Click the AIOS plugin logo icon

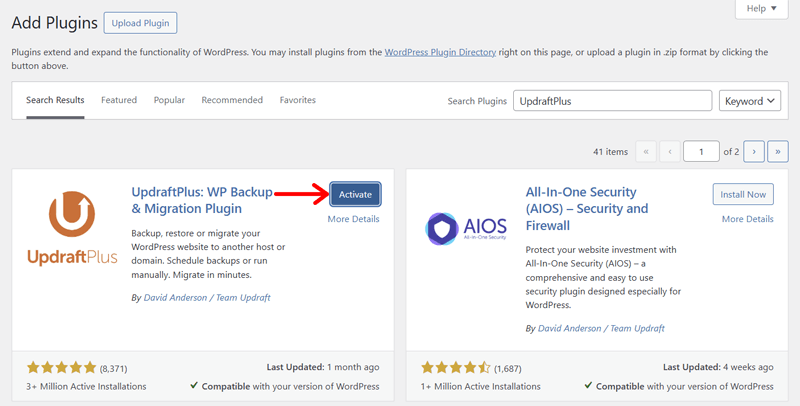pyautogui.click(x=466, y=229)
